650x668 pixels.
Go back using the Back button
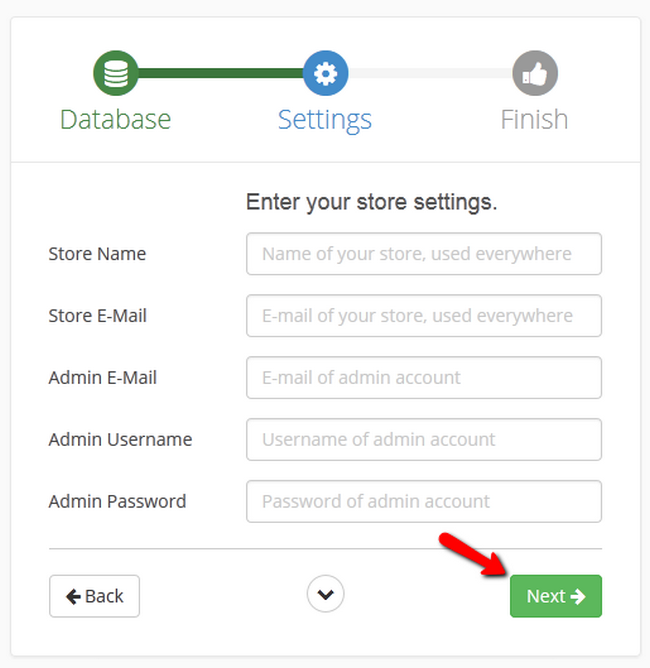tap(94, 596)
